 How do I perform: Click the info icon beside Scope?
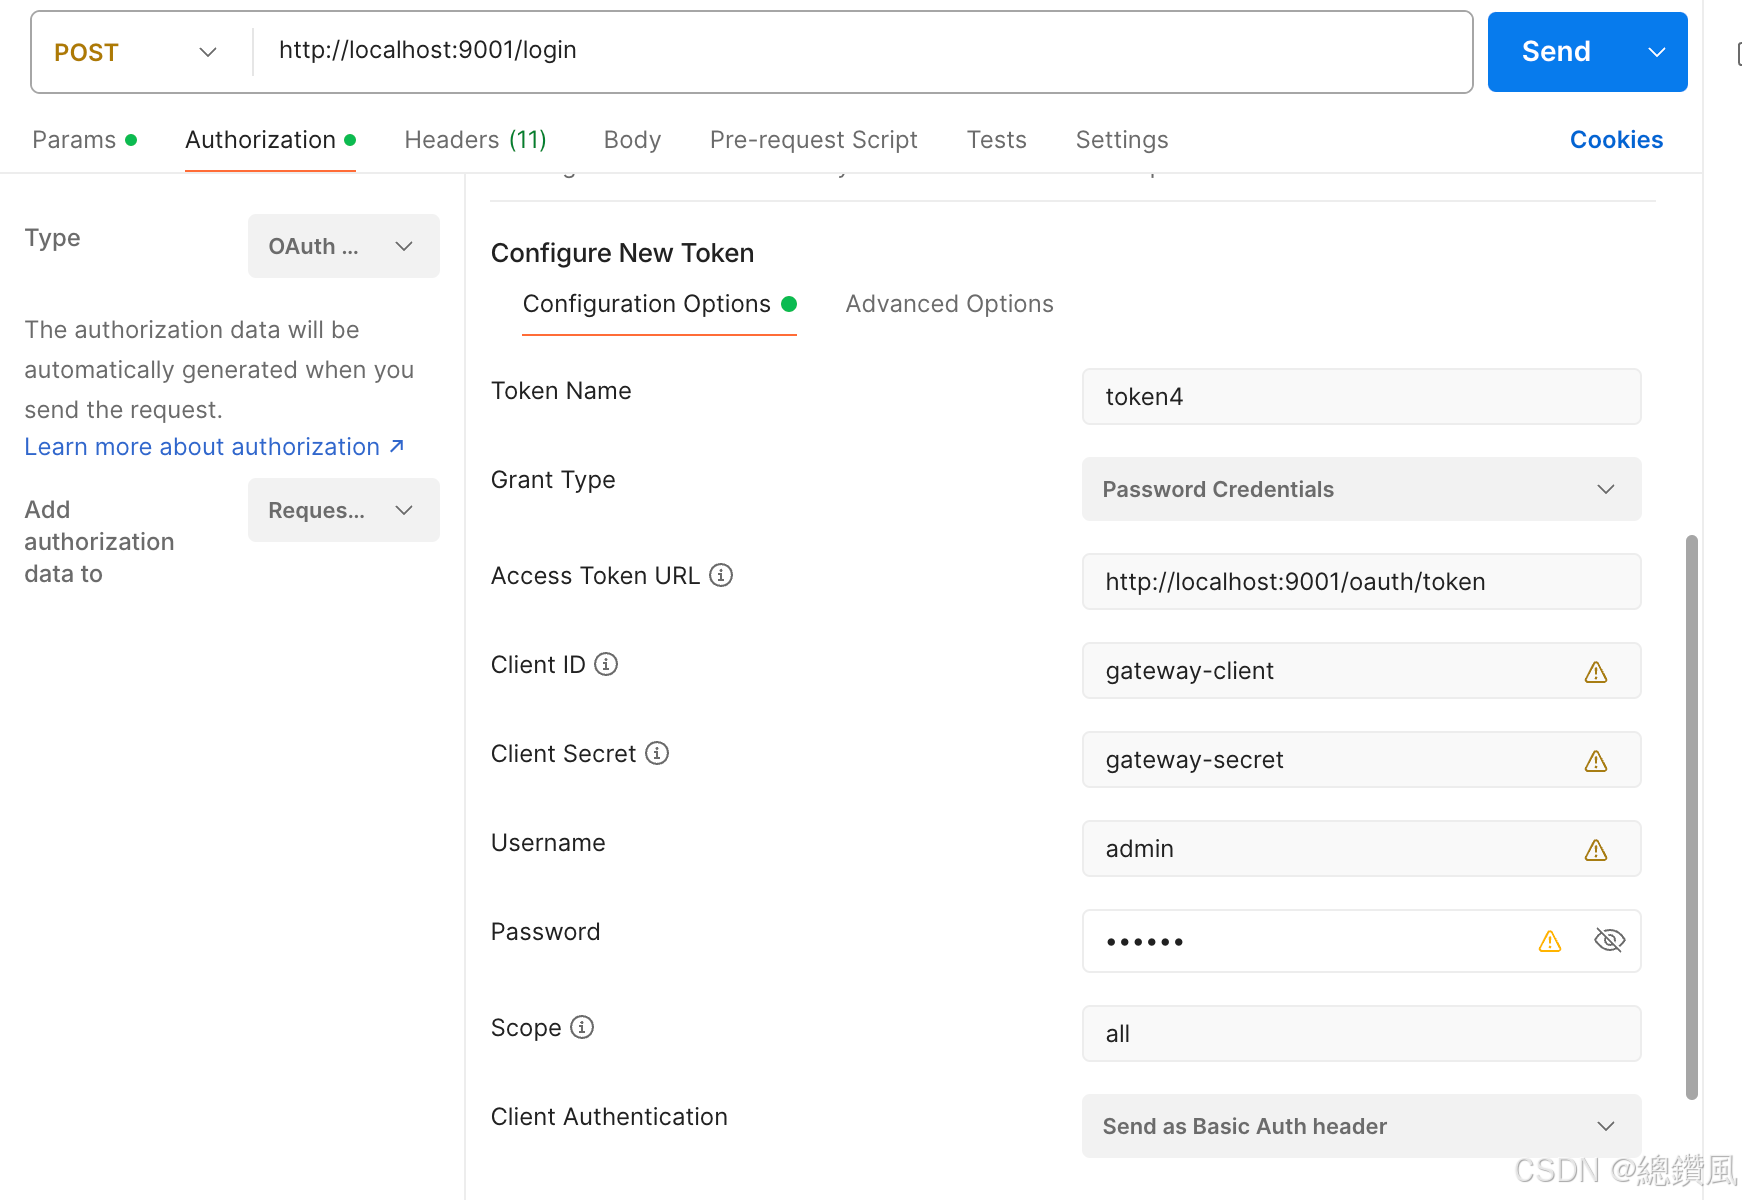coord(582,1027)
